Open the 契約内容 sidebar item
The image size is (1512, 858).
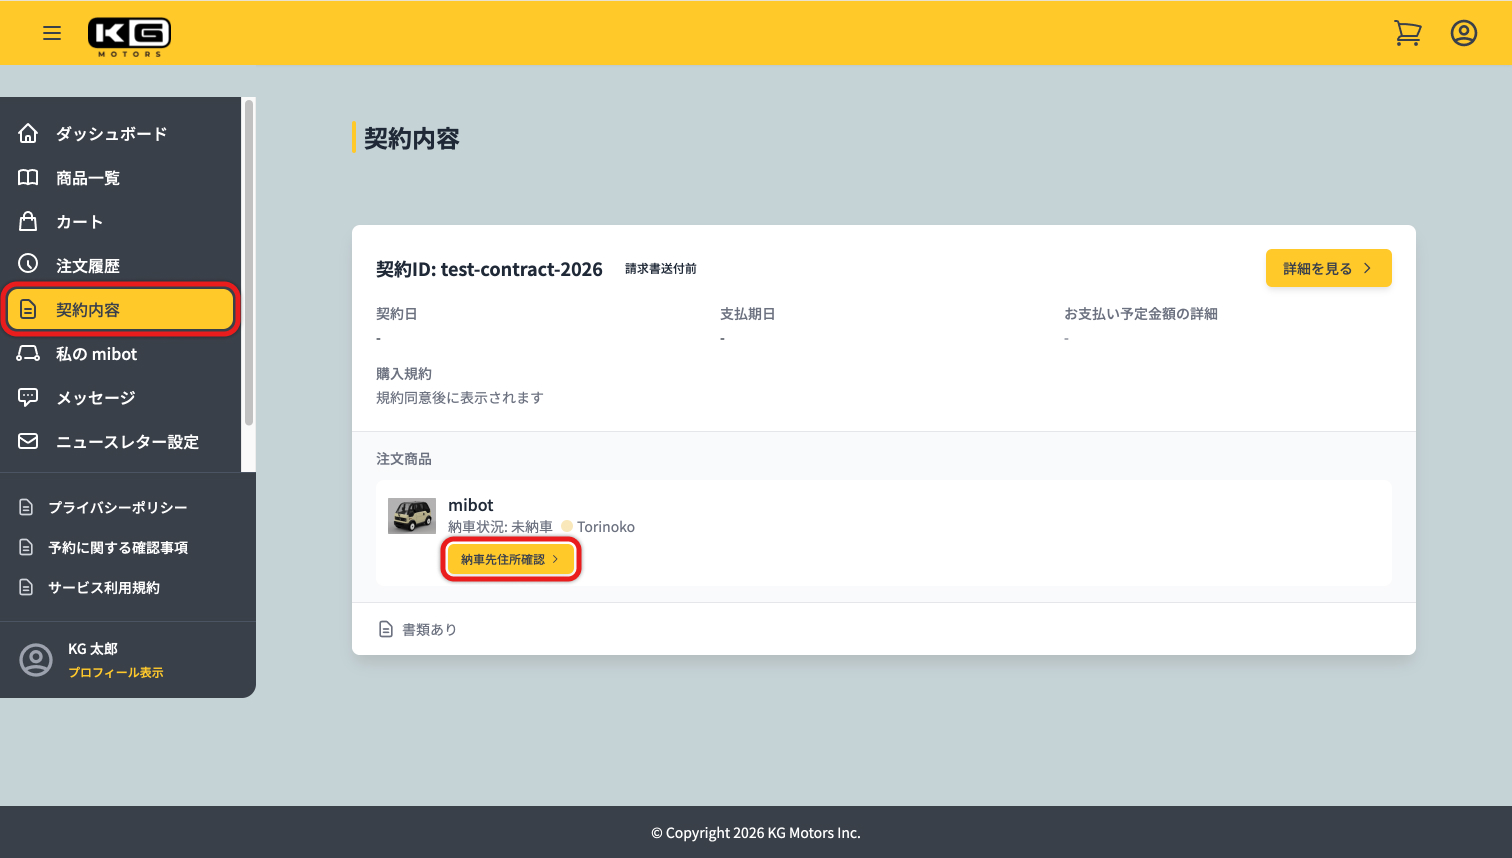click(120, 309)
